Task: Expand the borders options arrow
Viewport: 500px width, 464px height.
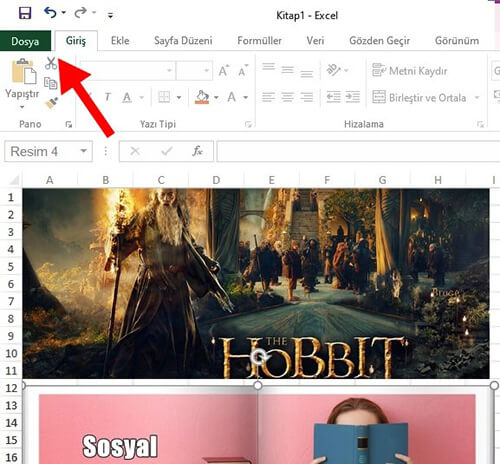Action: coord(179,97)
